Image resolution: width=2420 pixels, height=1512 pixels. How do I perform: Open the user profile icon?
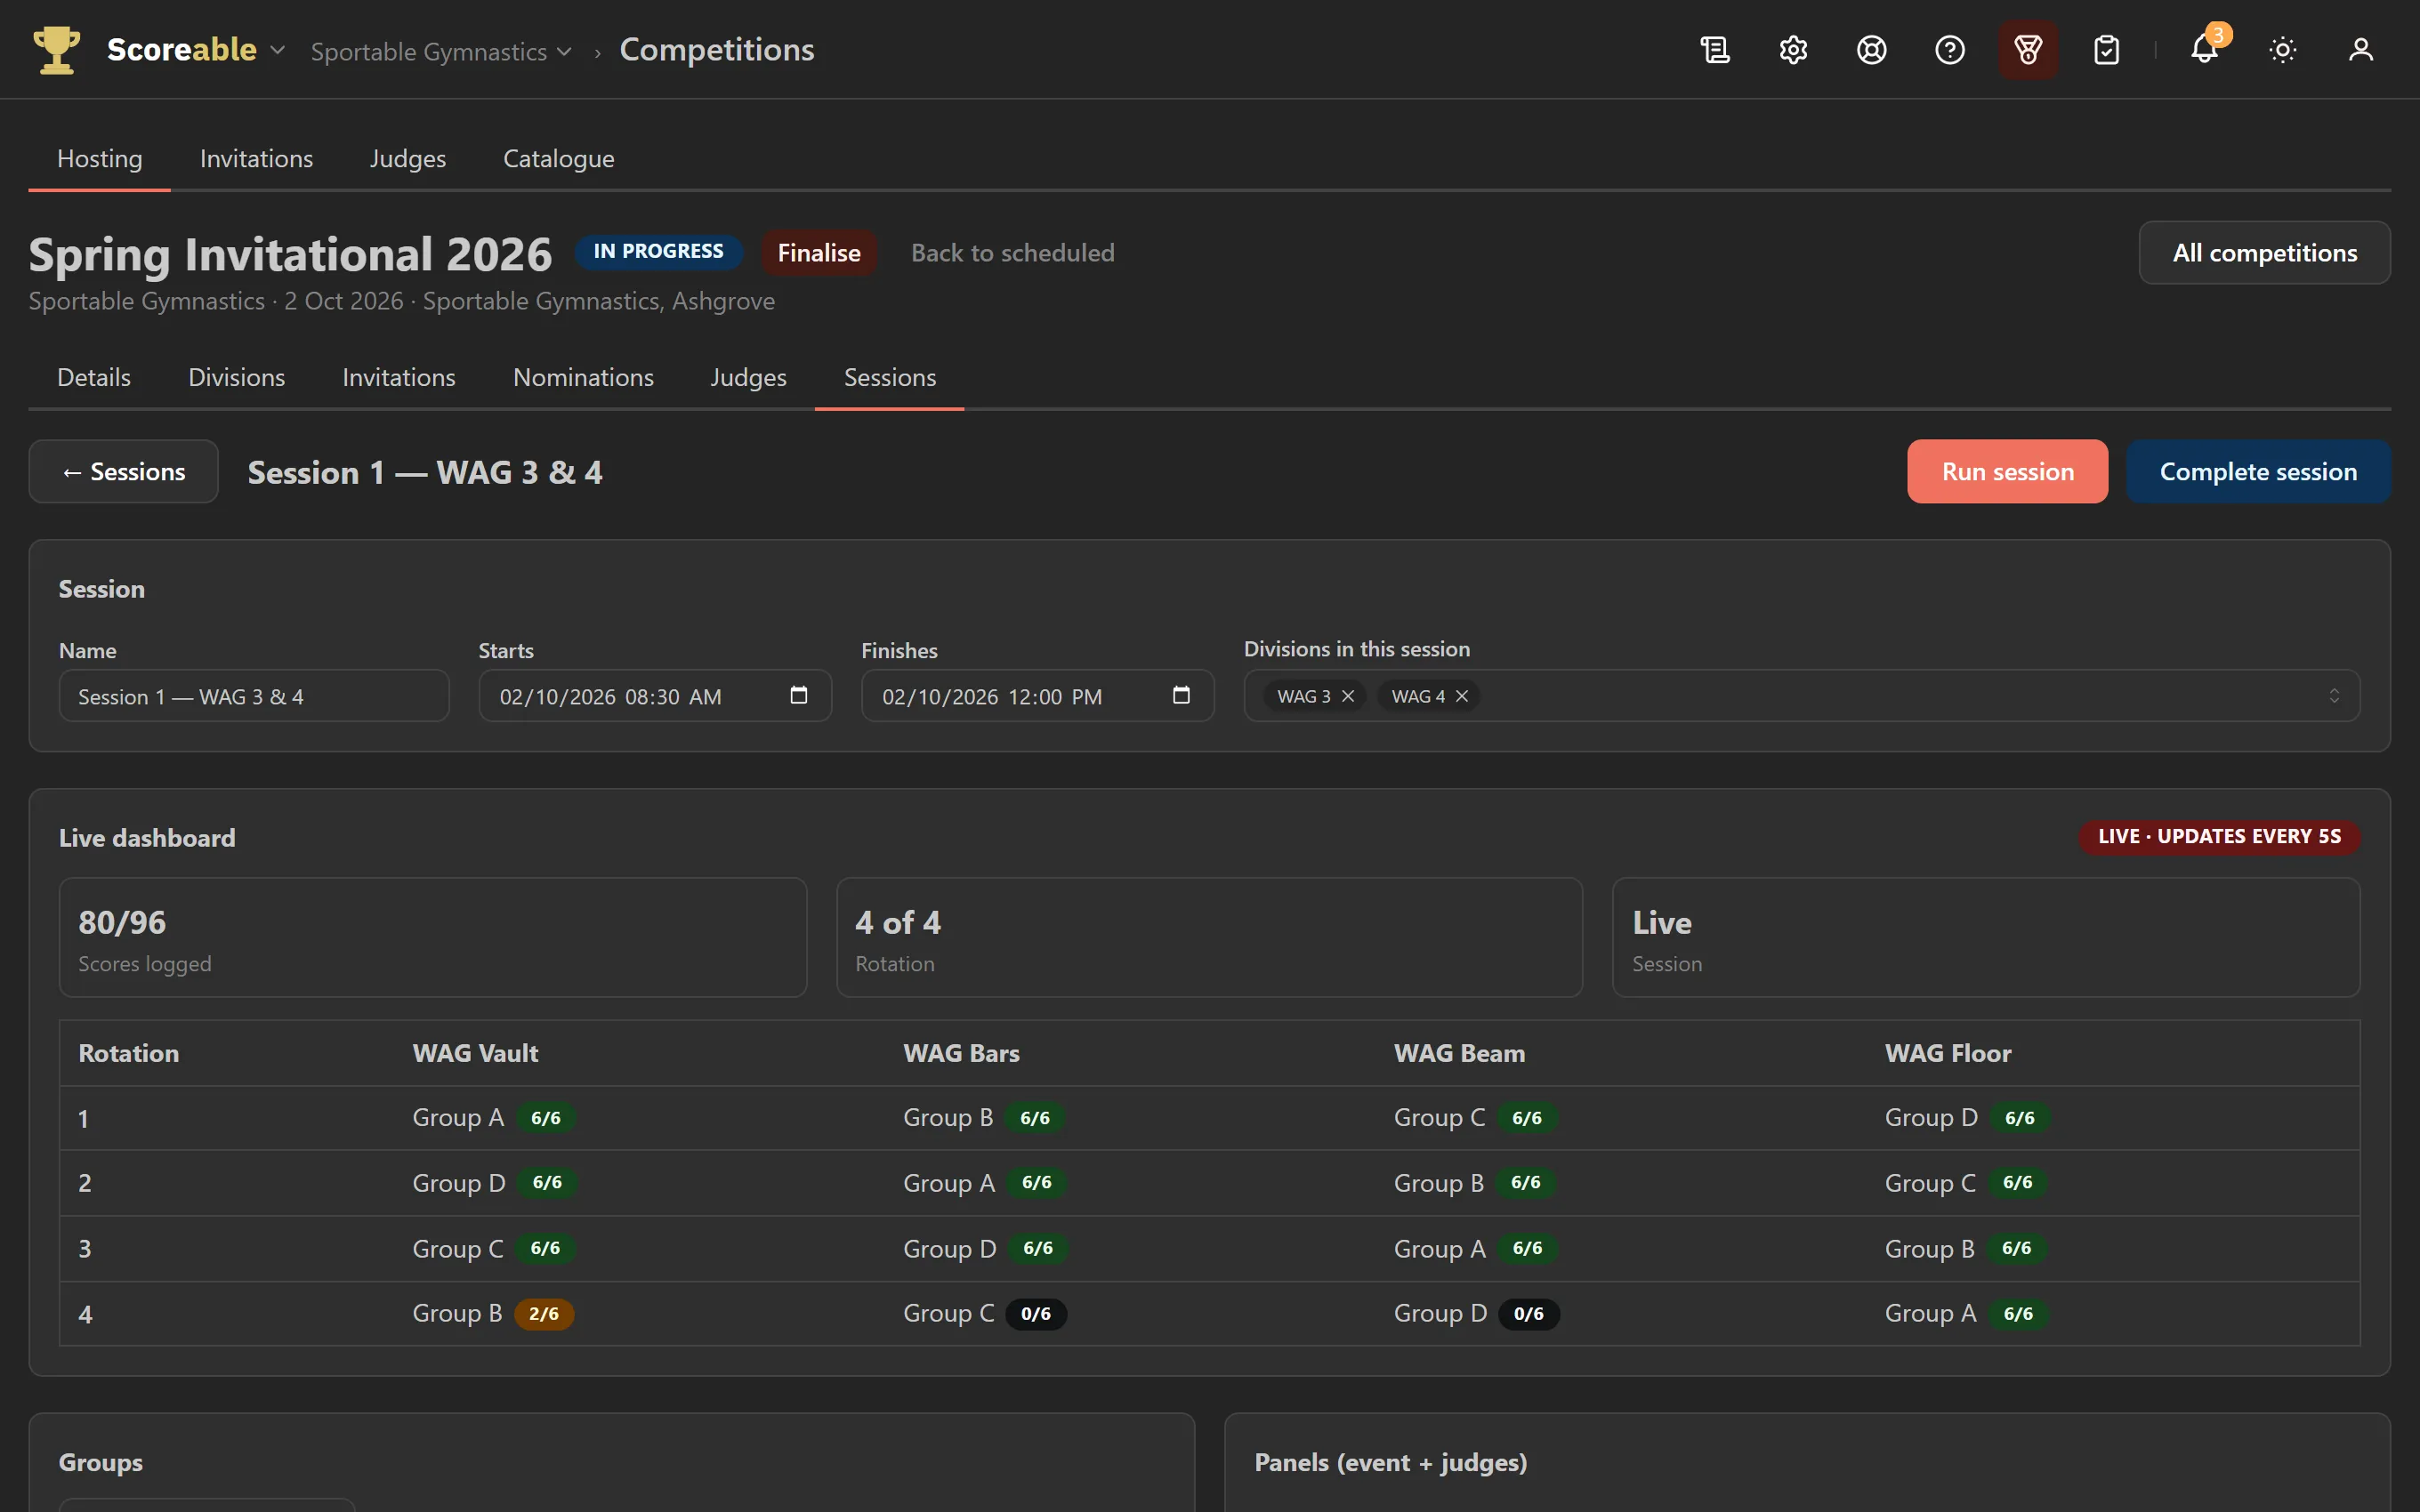point(2360,50)
